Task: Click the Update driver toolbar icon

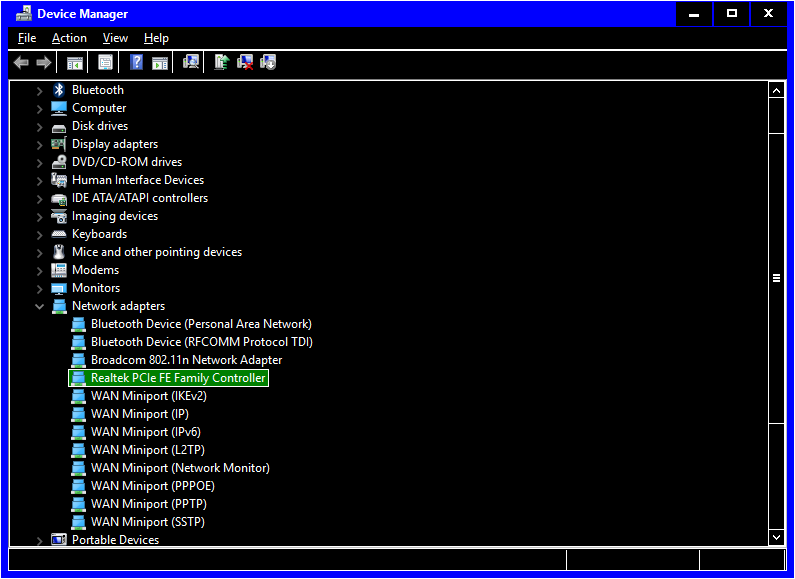Action: (x=222, y=63)
